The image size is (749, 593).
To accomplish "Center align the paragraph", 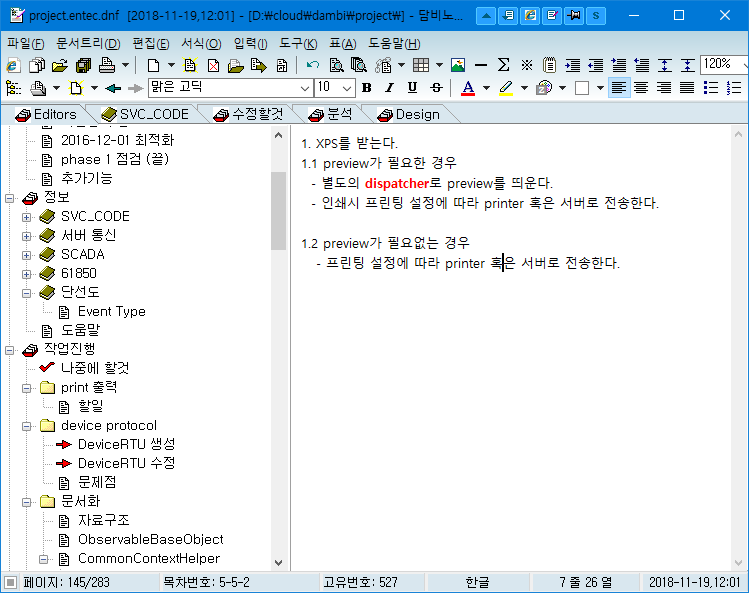I will pyautogui.click(x=641, y=88).
